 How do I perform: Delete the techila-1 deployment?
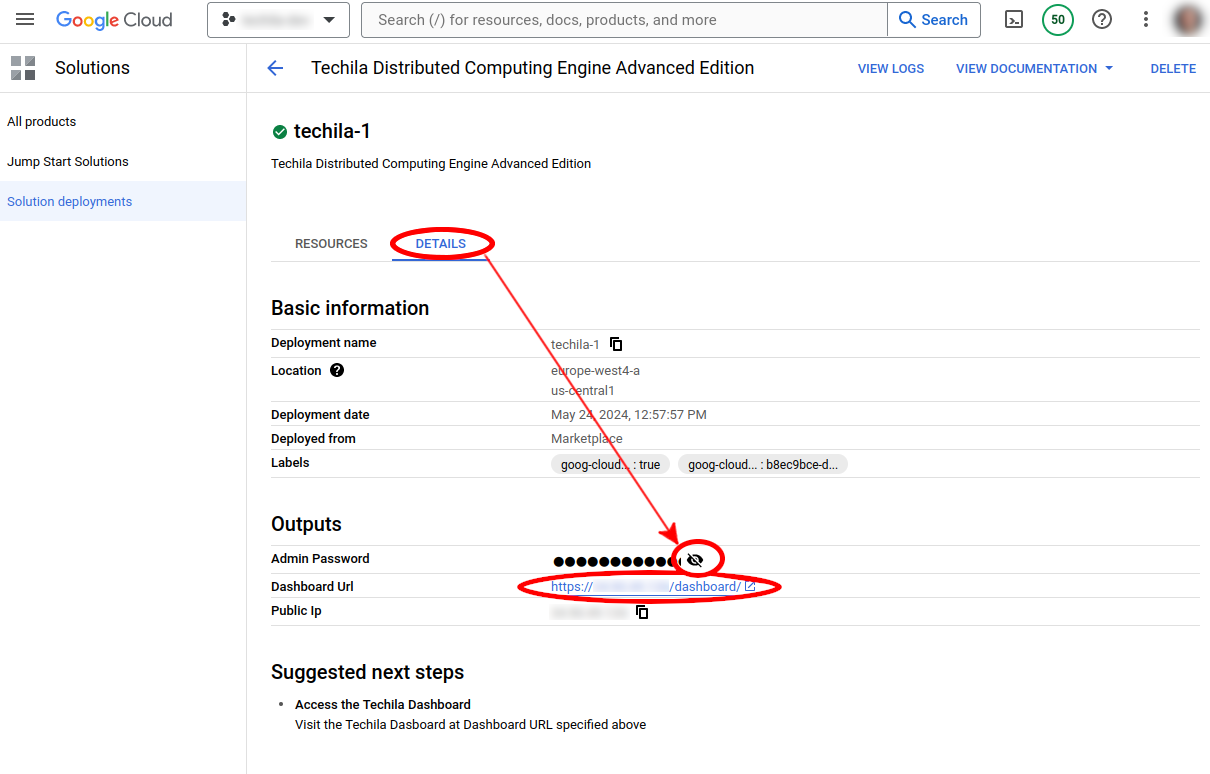[x=1173, y=69]
